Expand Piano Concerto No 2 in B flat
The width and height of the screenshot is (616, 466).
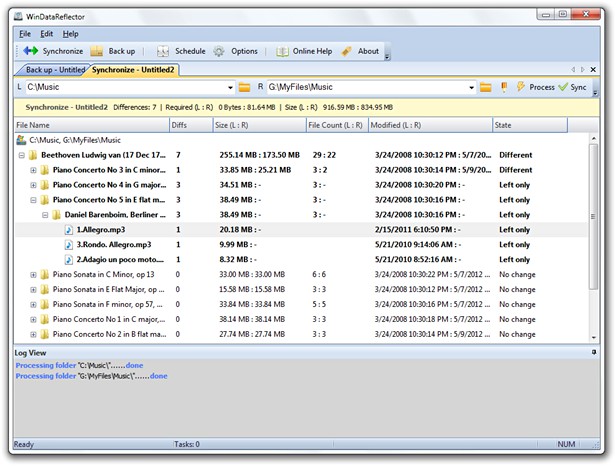pos(33,335)
